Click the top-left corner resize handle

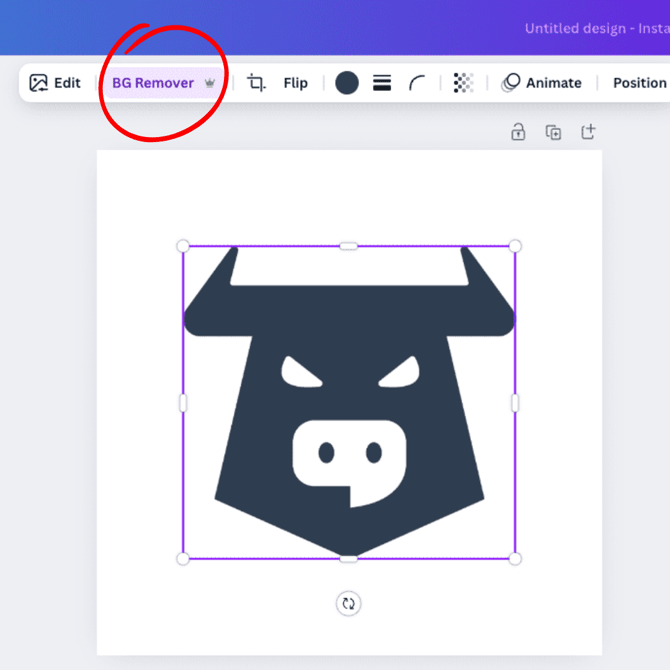coord(183,246)
